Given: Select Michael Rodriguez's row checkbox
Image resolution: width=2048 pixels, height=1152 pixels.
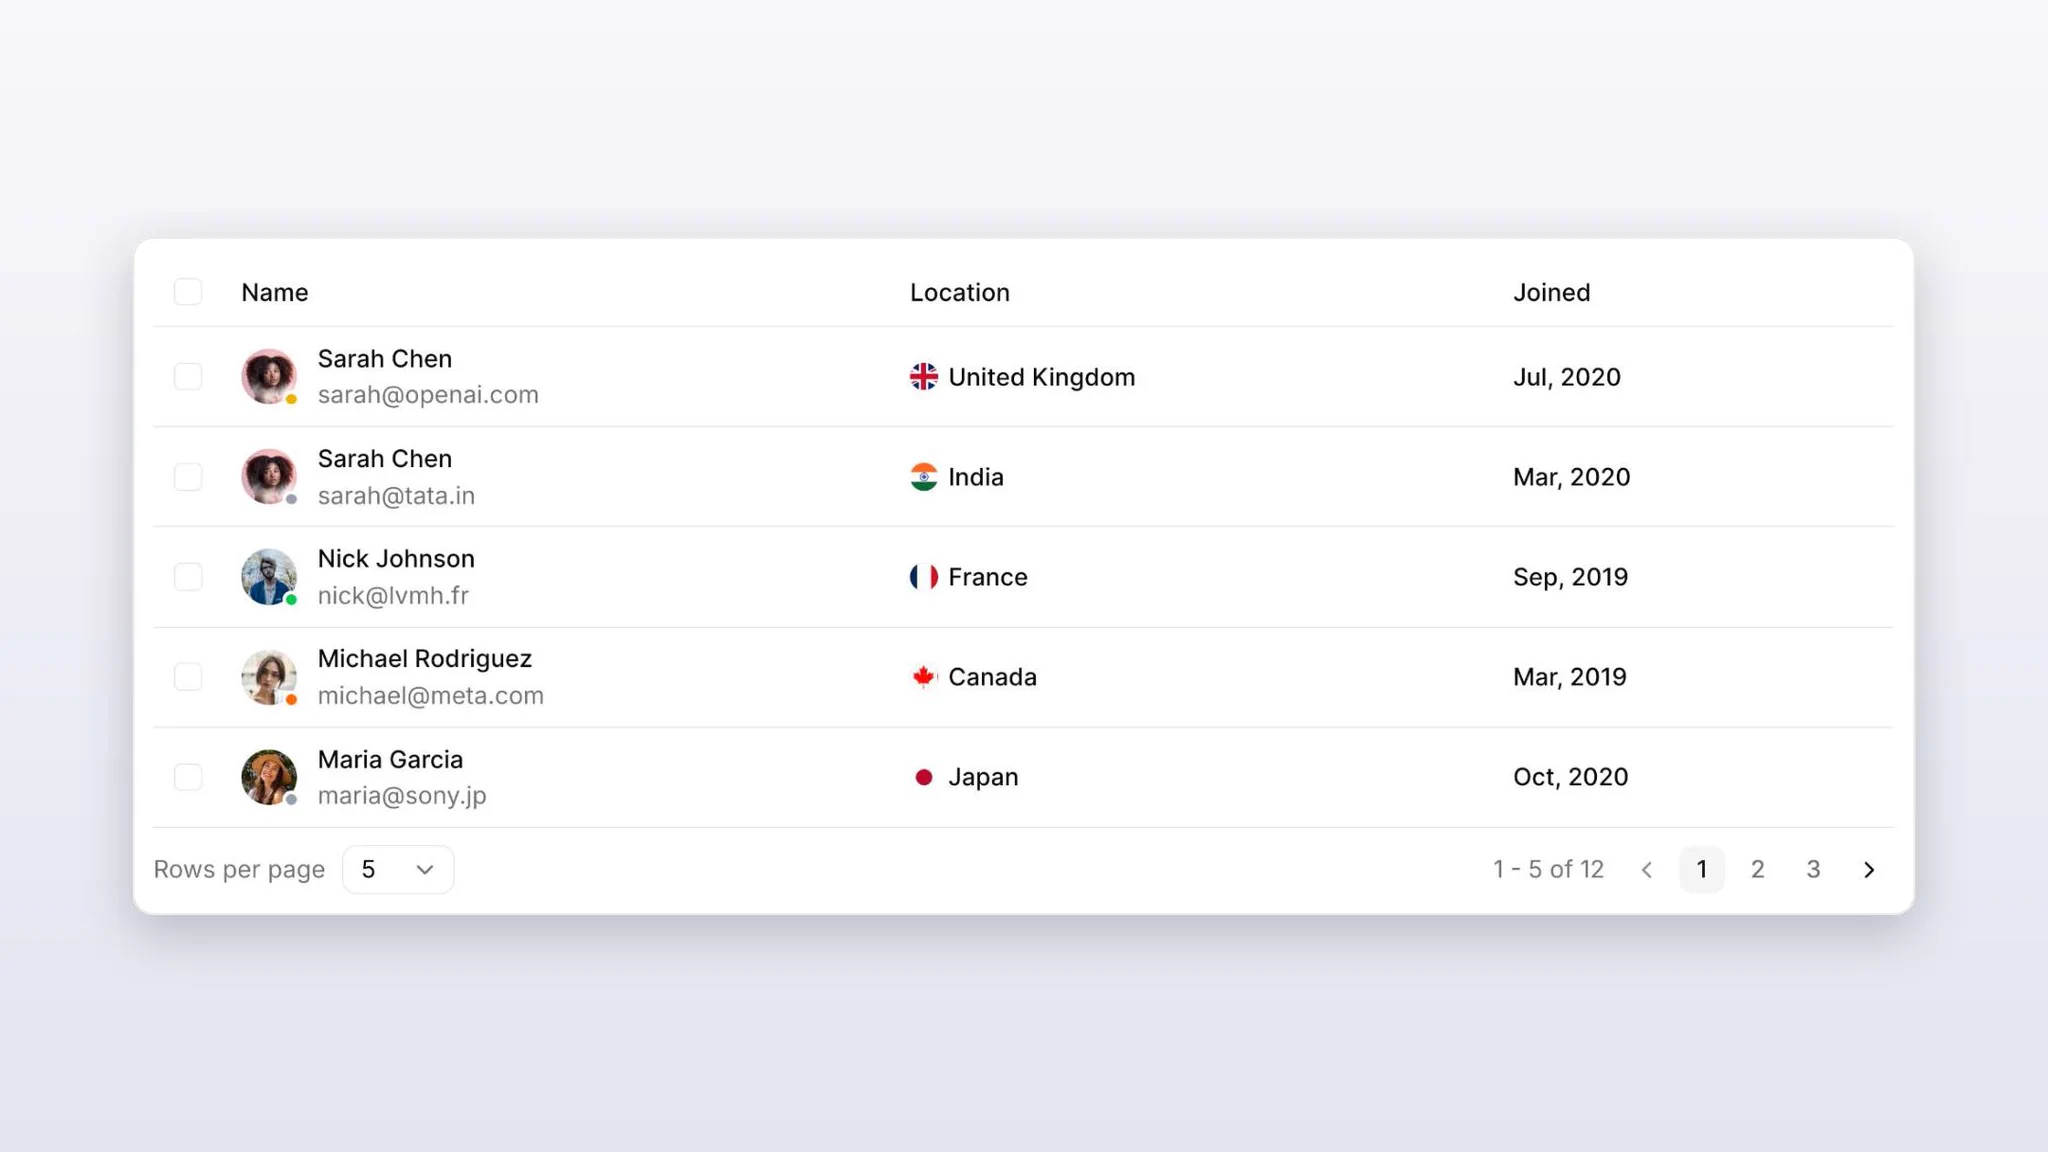Looking at the screenshot, I should point(188,677).
